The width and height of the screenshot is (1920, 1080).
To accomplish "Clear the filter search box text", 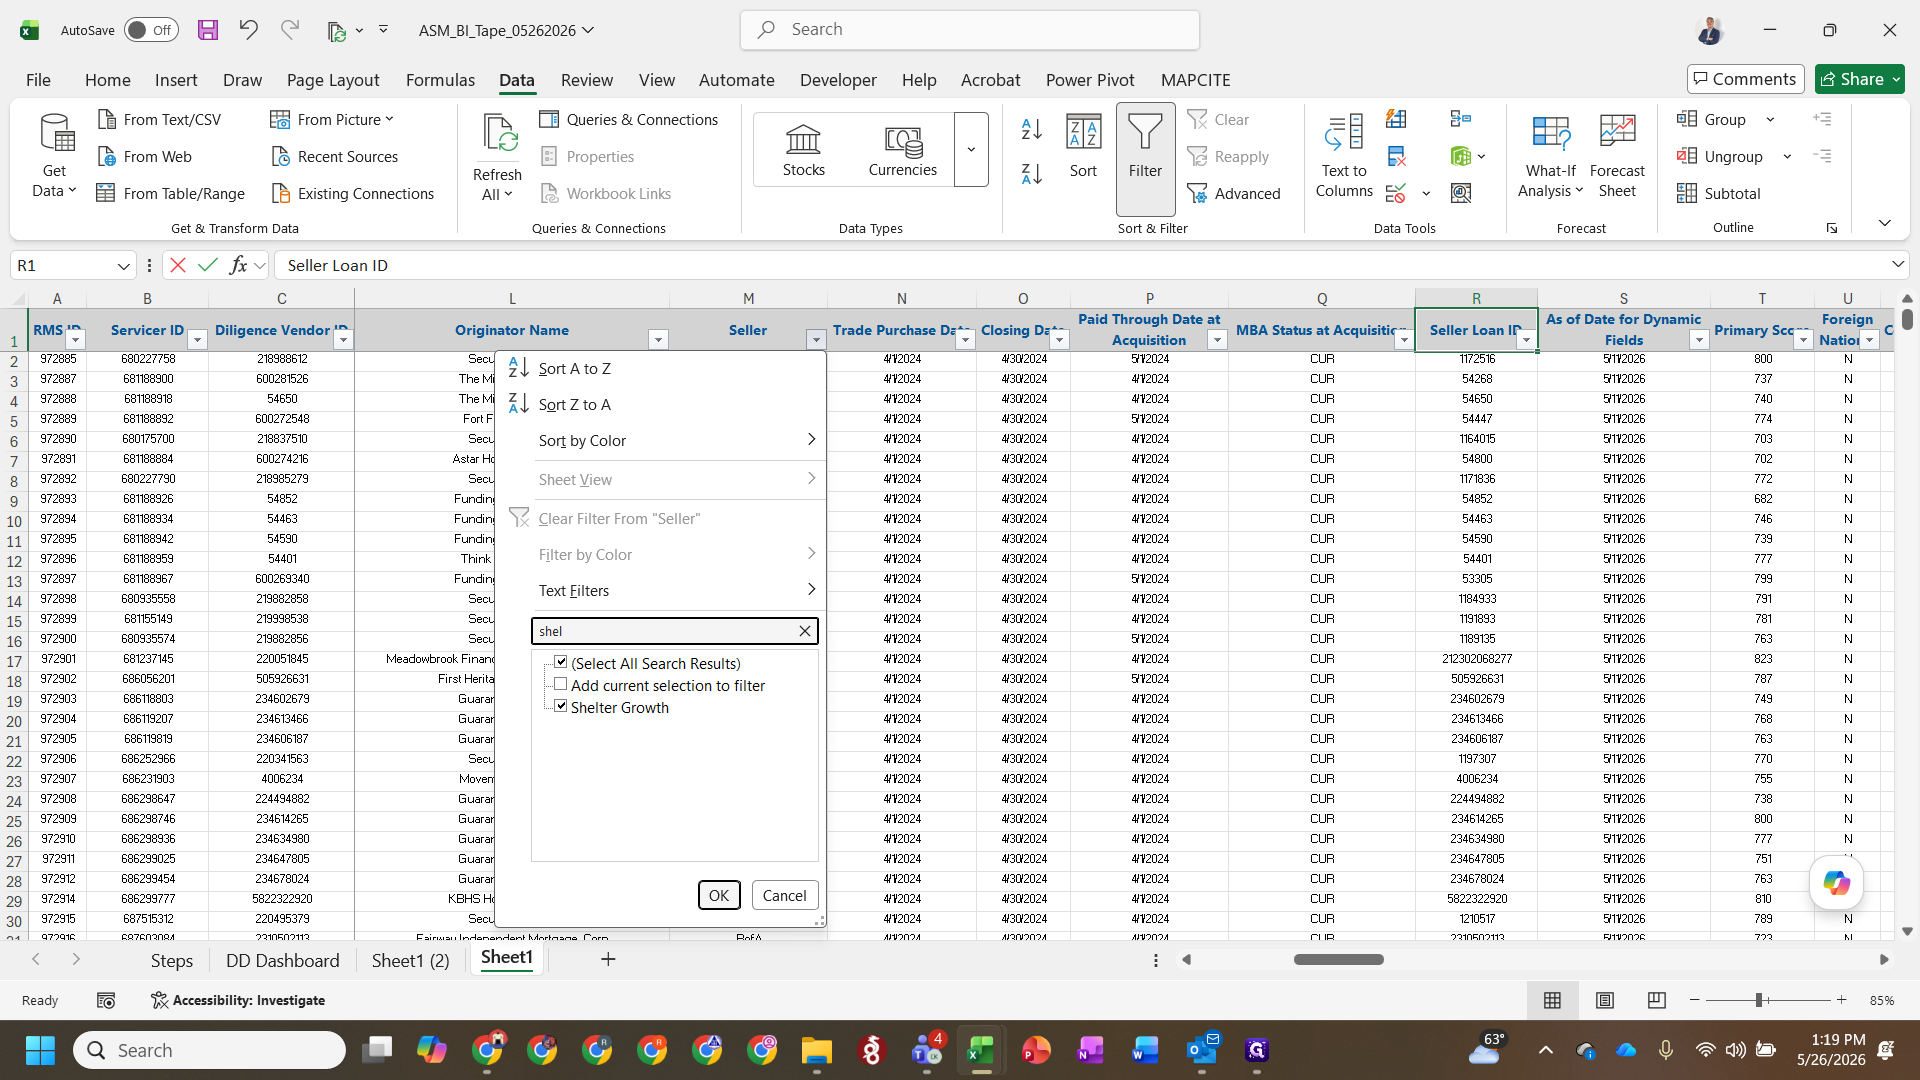I will (805, 631).
